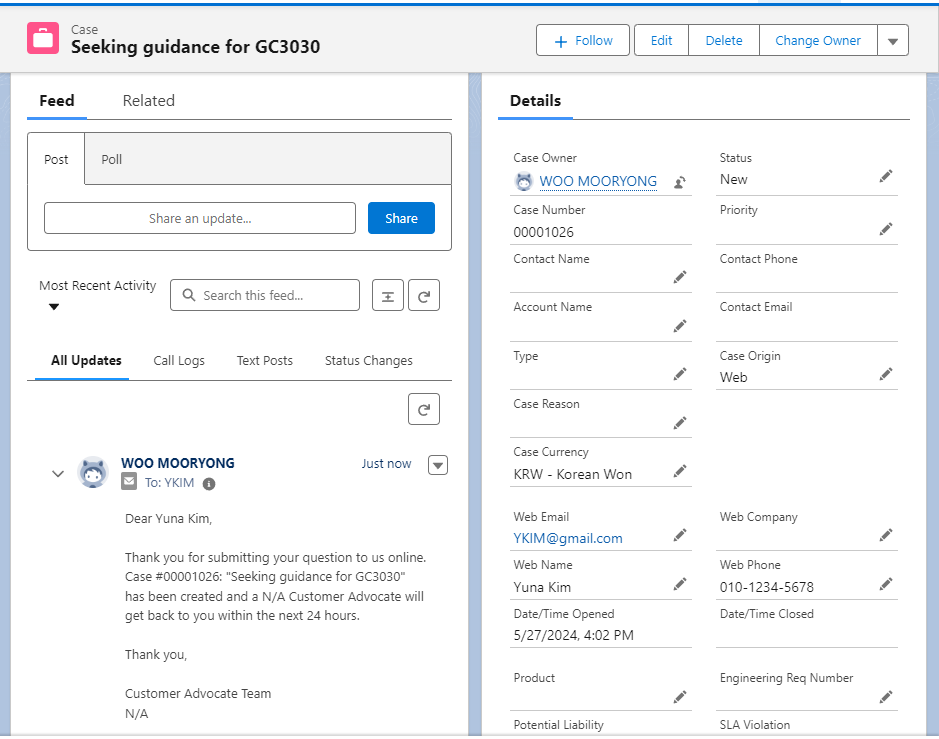Select the Poll tab

(112, 159)
